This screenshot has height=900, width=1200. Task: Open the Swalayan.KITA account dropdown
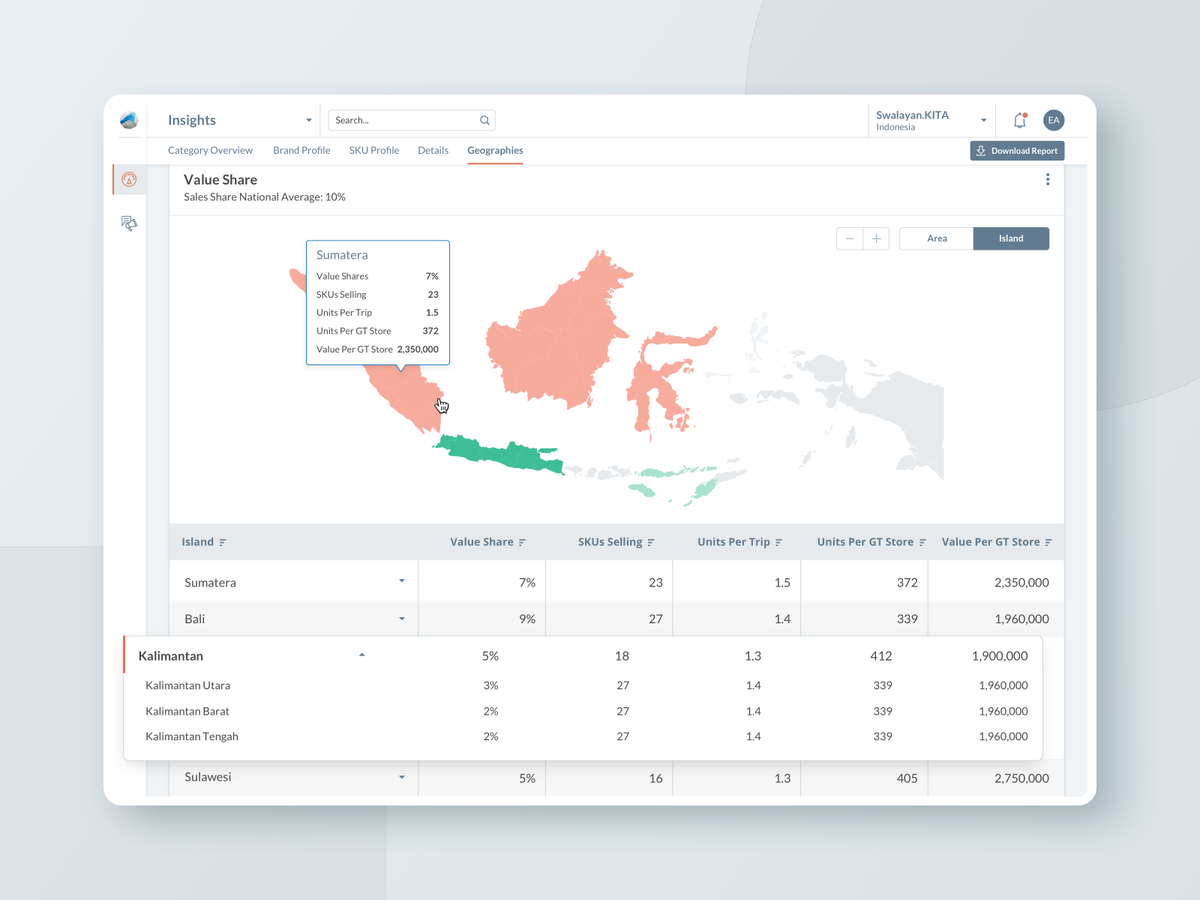[x=931, y=120]
